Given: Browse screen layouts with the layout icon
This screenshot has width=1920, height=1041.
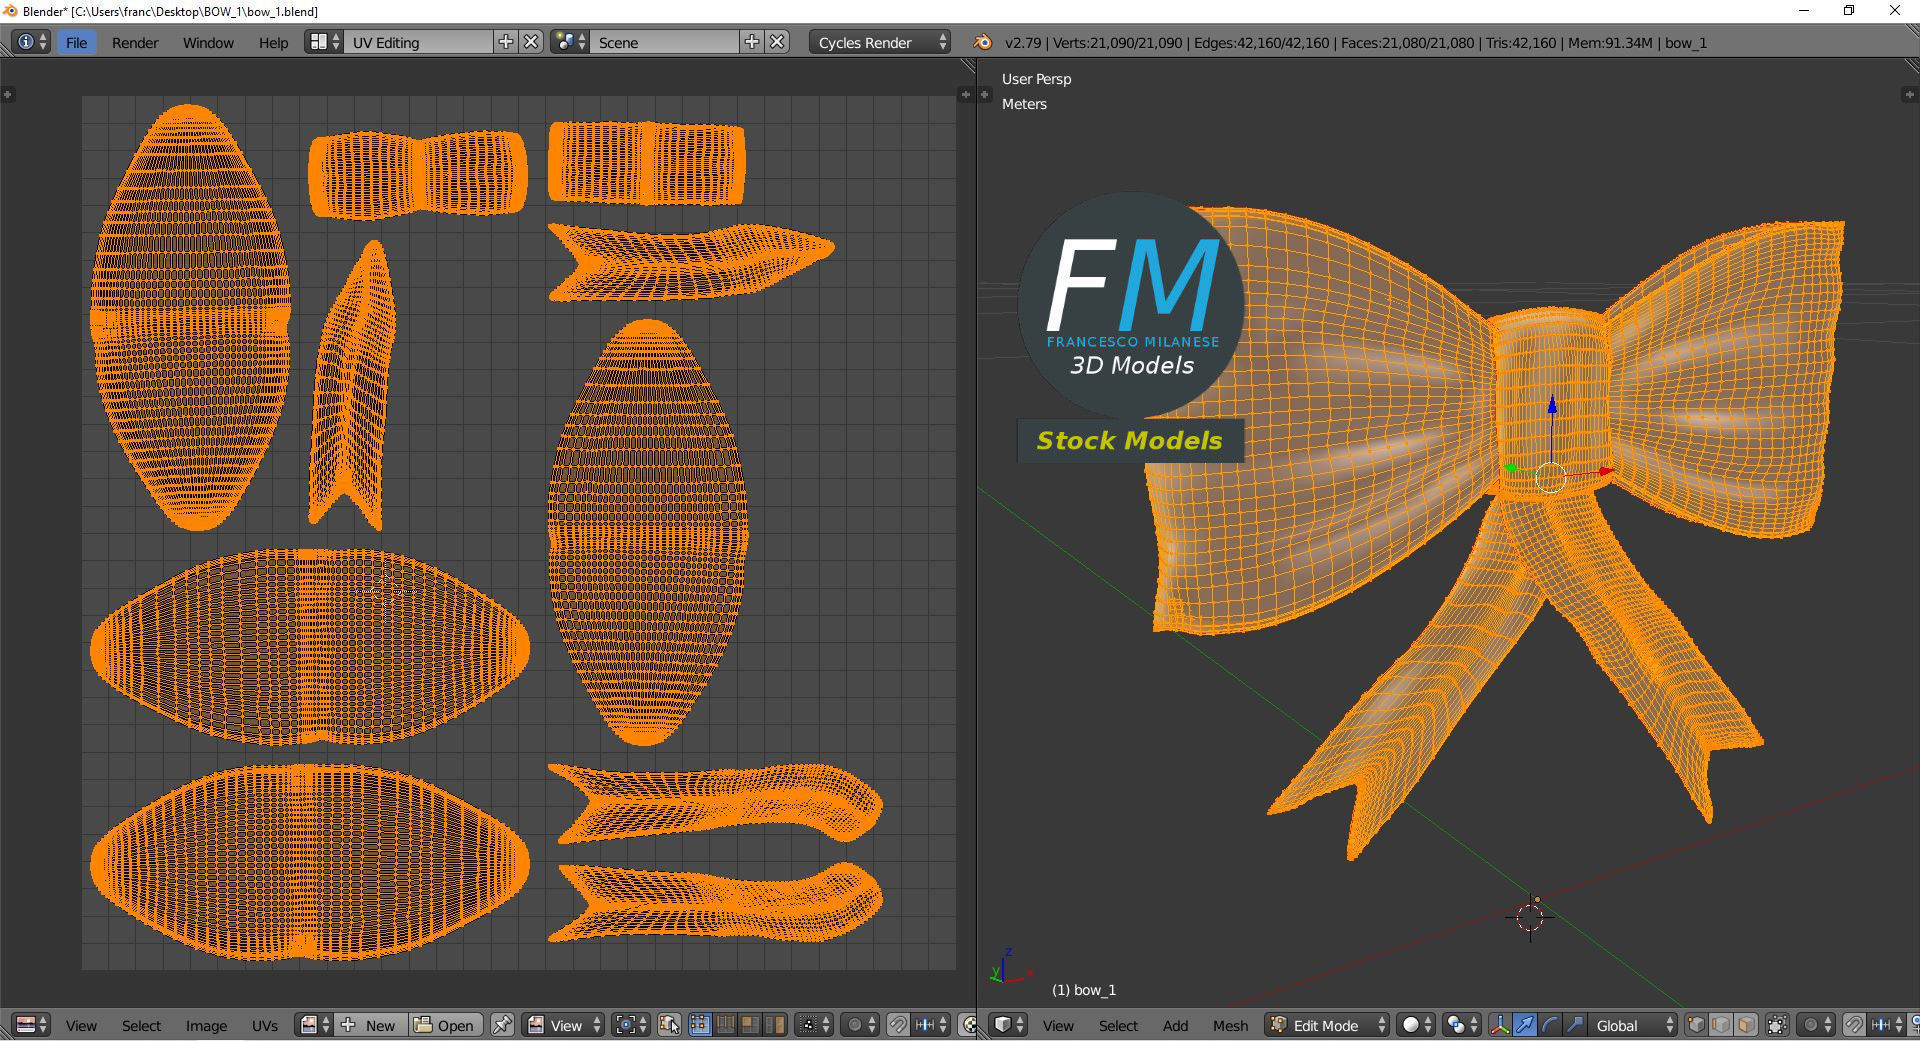Looking at the screenshot, I should tap(323, 42).
